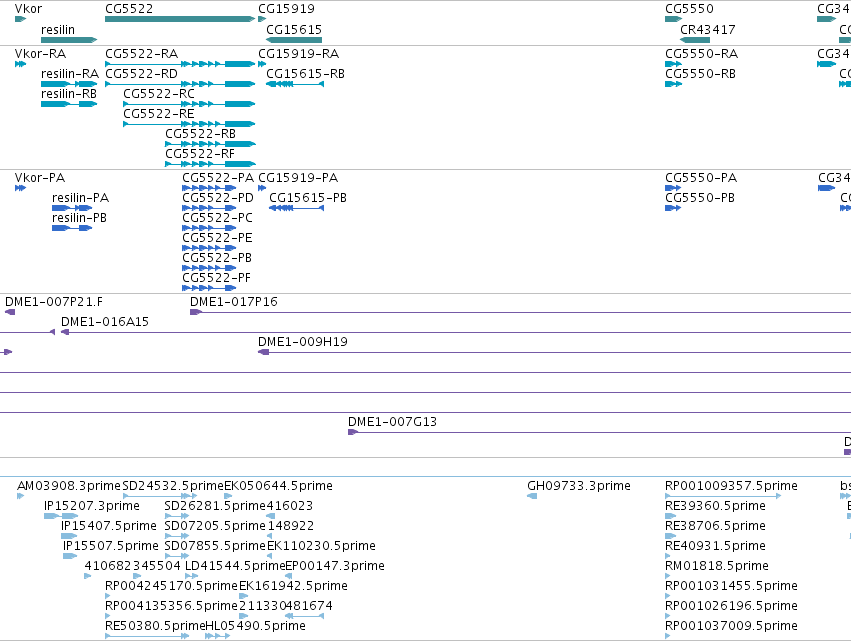The image size is (851, 641).
Task: Click the SD07205.5prime EST label
Action: click(x=215, y=526)
